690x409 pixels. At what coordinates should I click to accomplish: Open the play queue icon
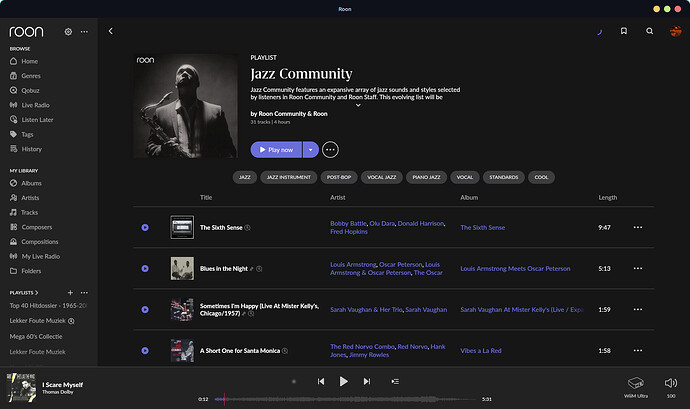395,382
